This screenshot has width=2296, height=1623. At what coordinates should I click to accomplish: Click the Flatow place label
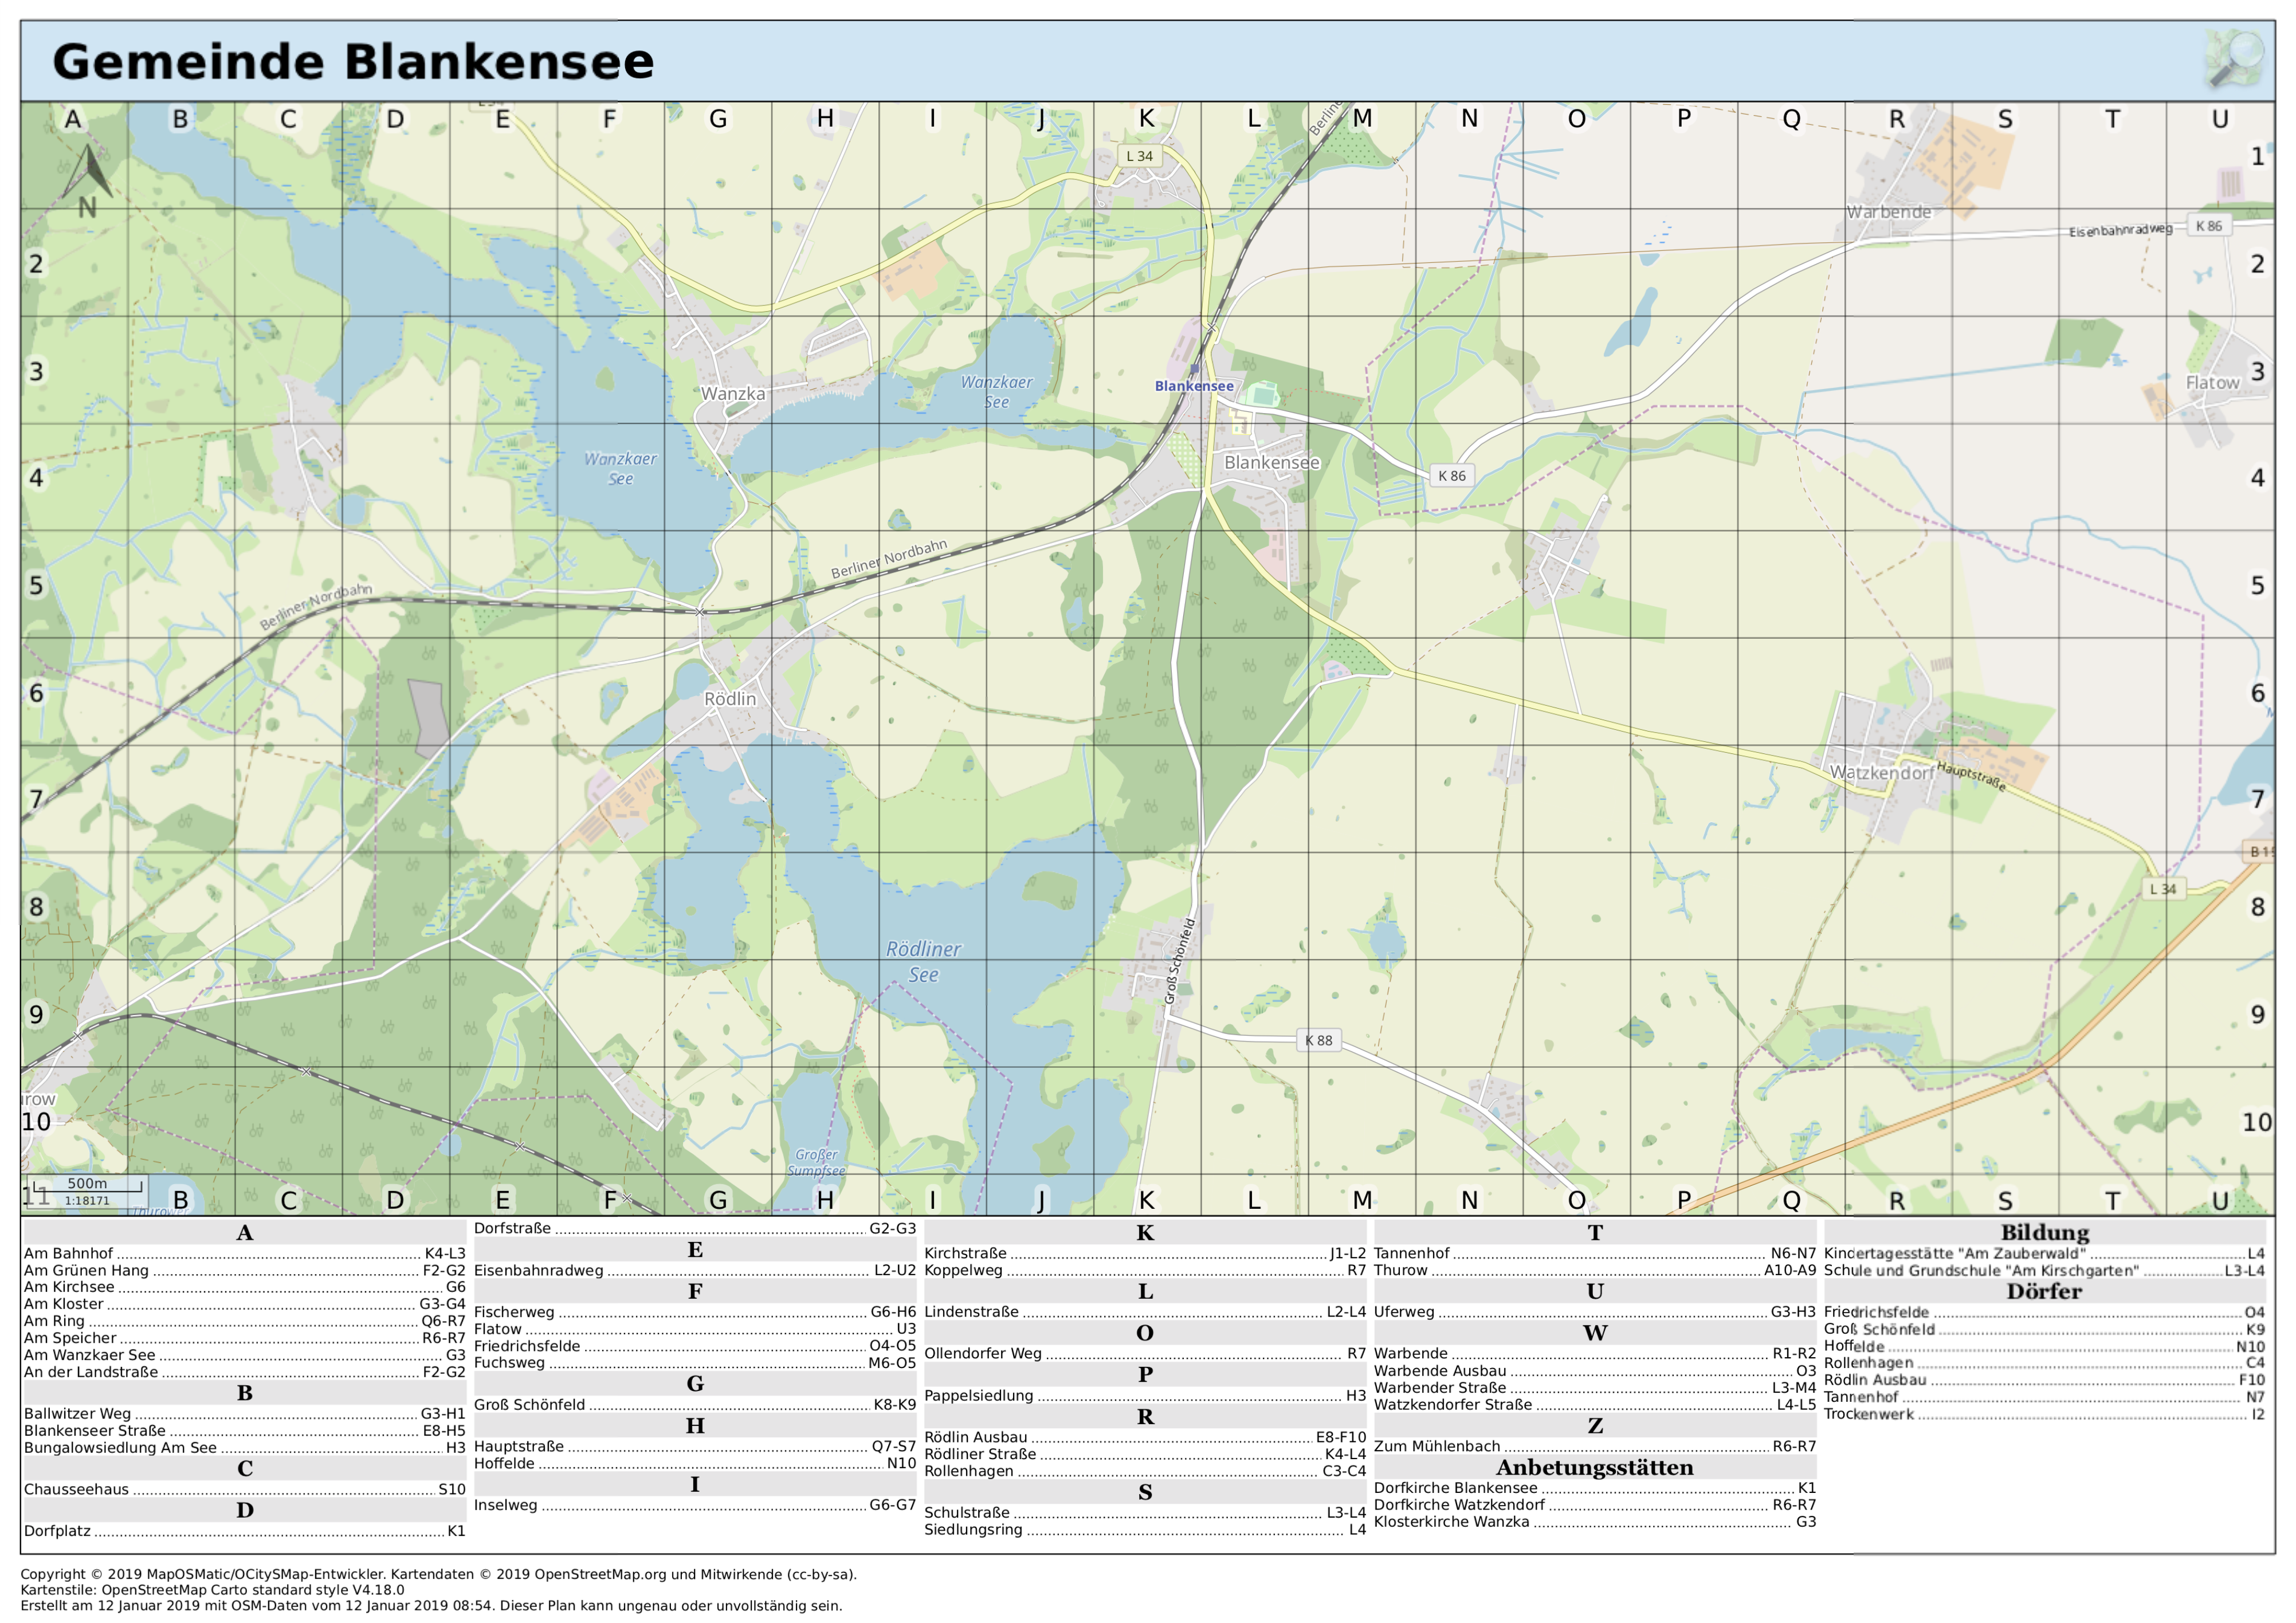click(x=2212, y=383)
